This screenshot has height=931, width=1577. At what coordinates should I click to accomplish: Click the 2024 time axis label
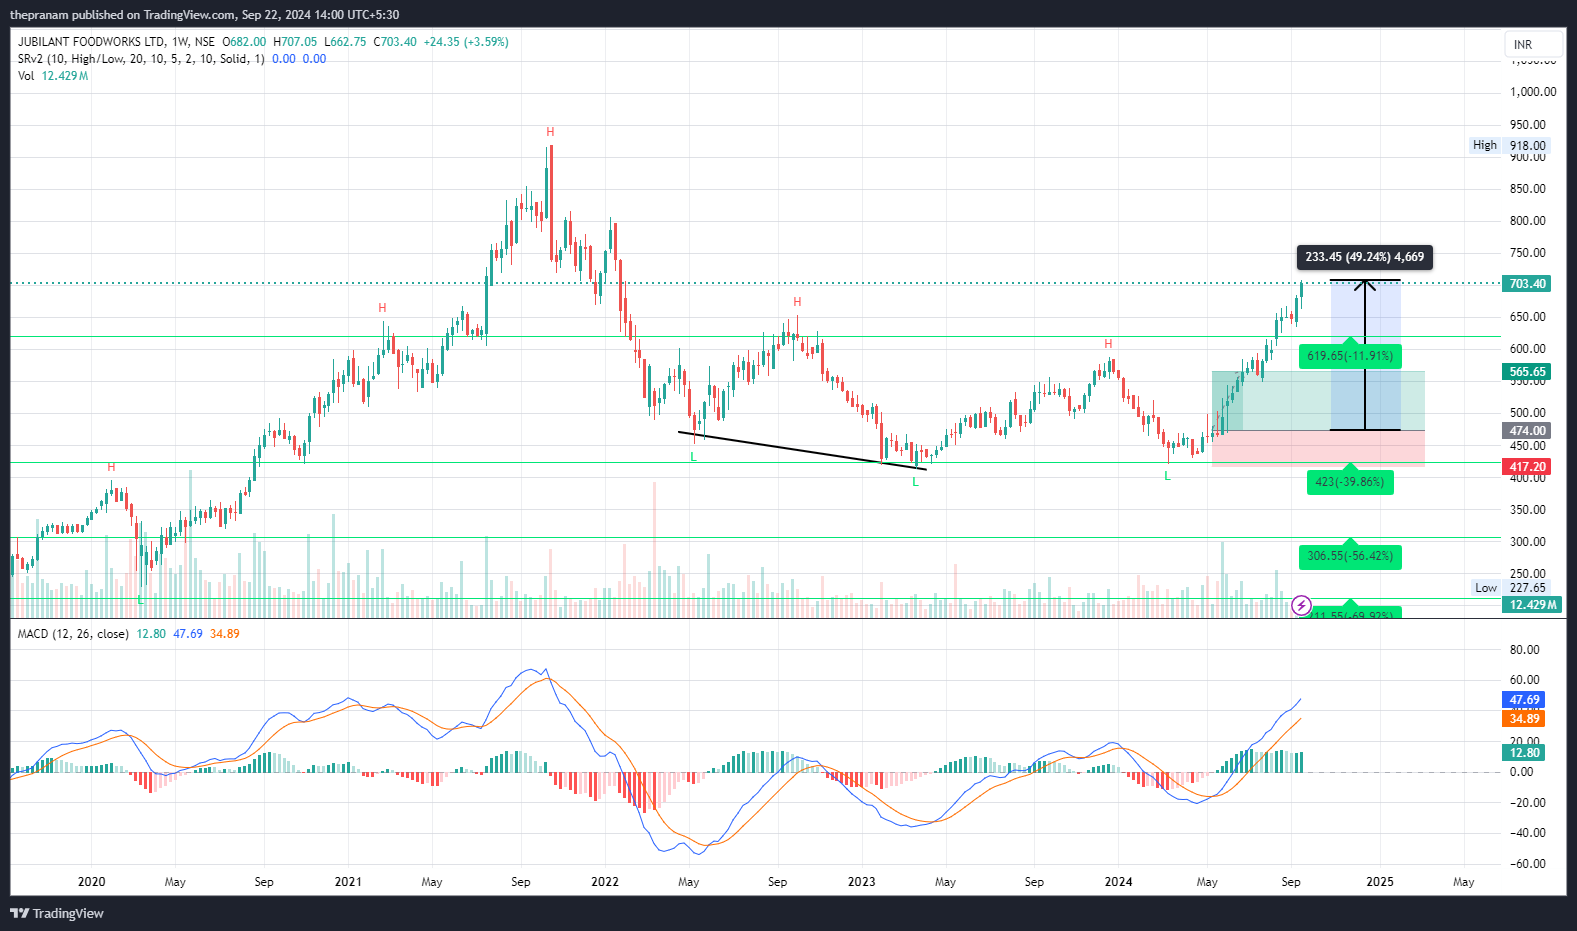[1118, 882]
